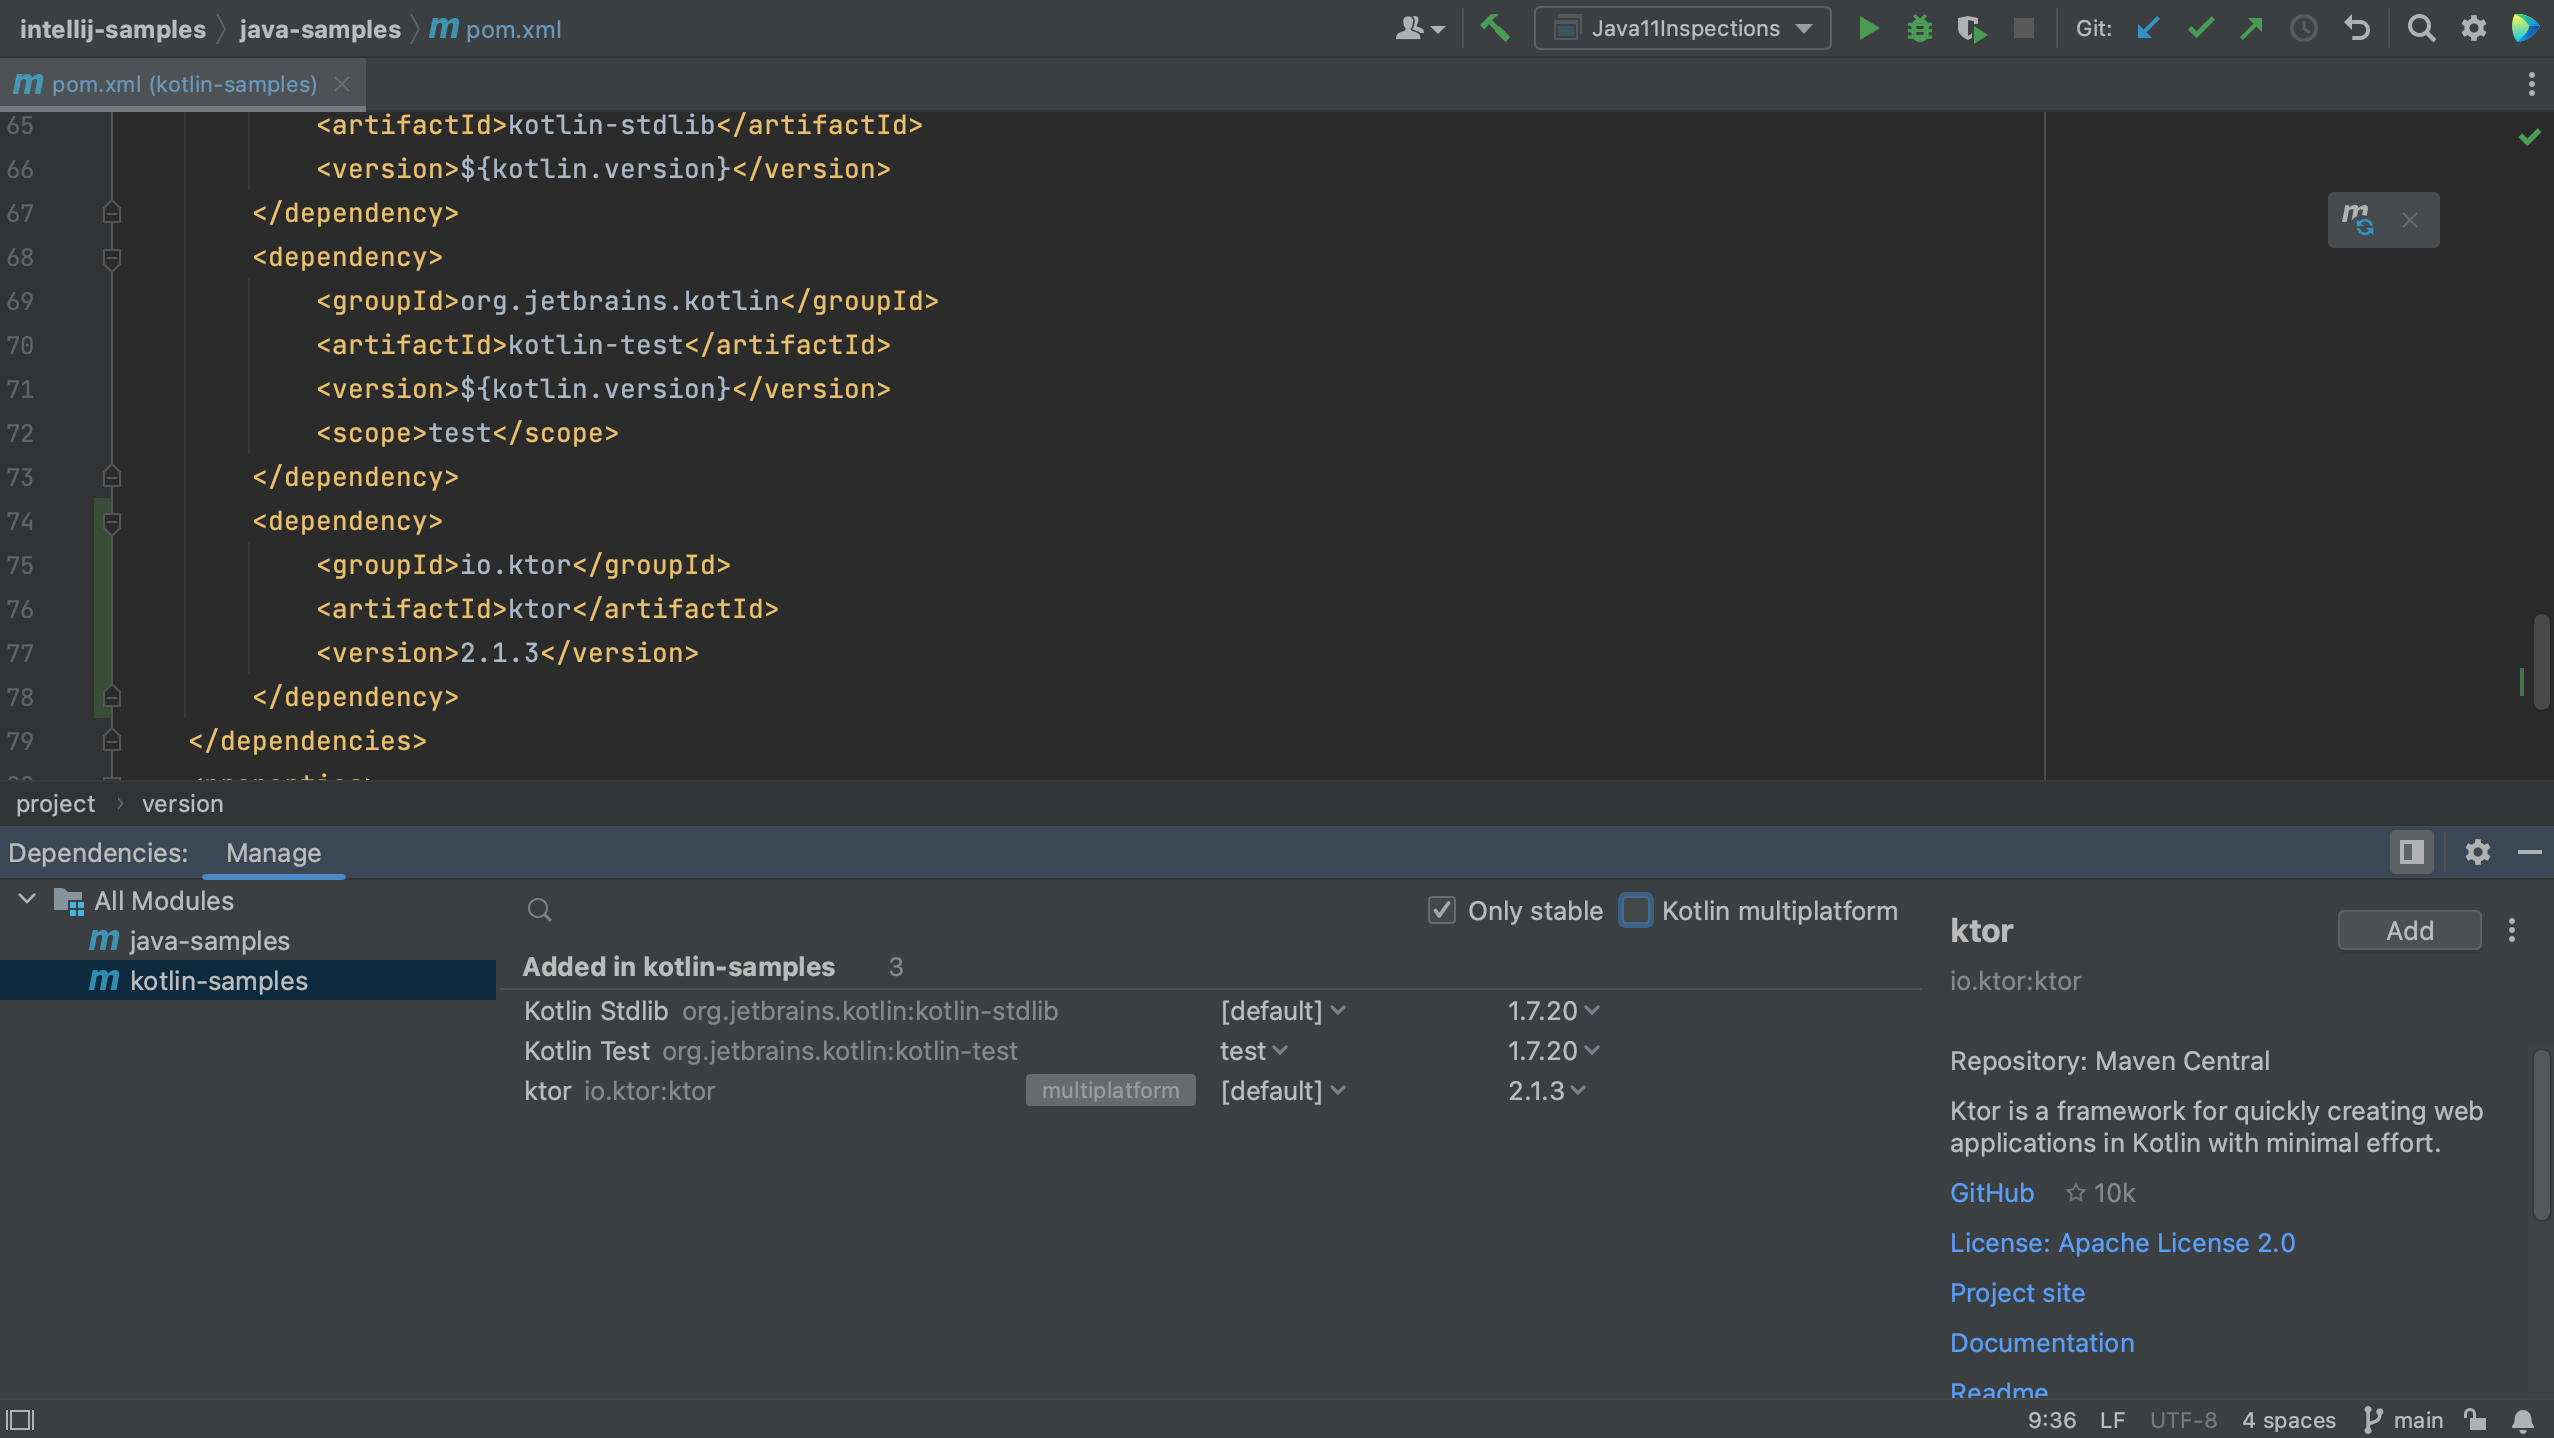Select kotlin-samples module in tree
This screenshot has height=1438, width=2554.
(248, 980)
